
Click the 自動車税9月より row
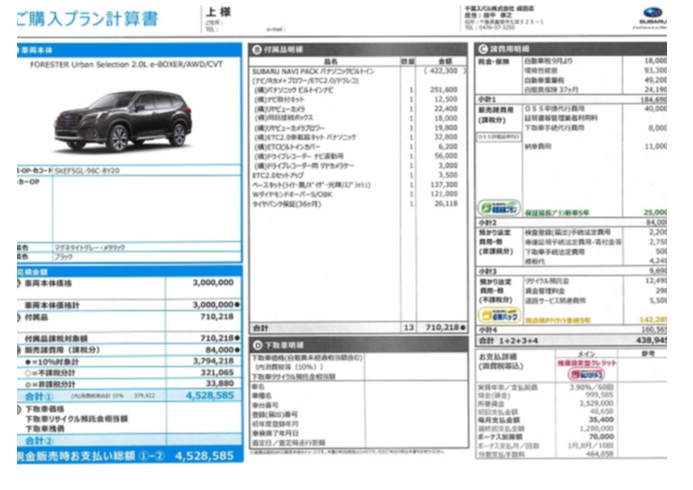click(x=594, y=61)
